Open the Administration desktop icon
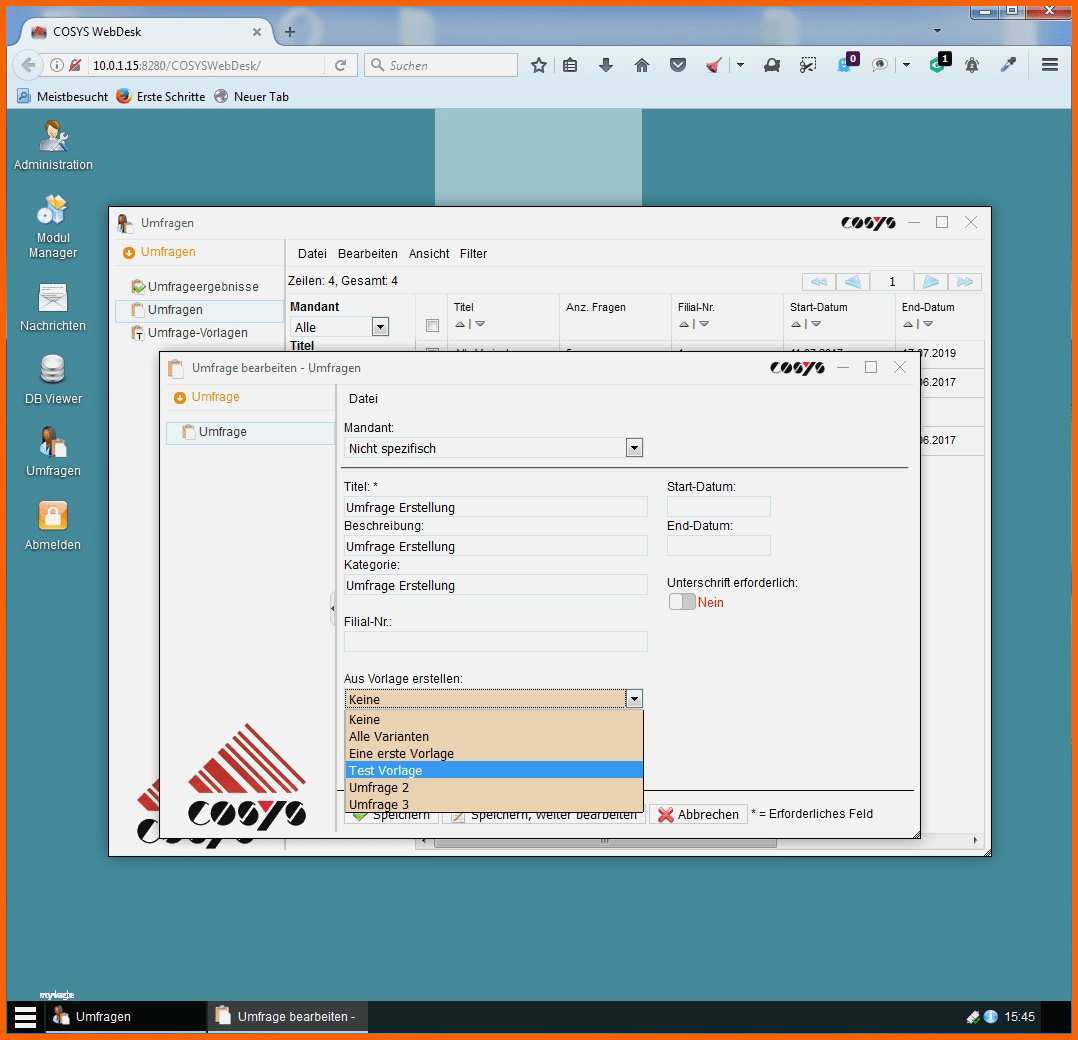Image resolution: width=1078 pixels, height=1040 pixels. point(53,145)
